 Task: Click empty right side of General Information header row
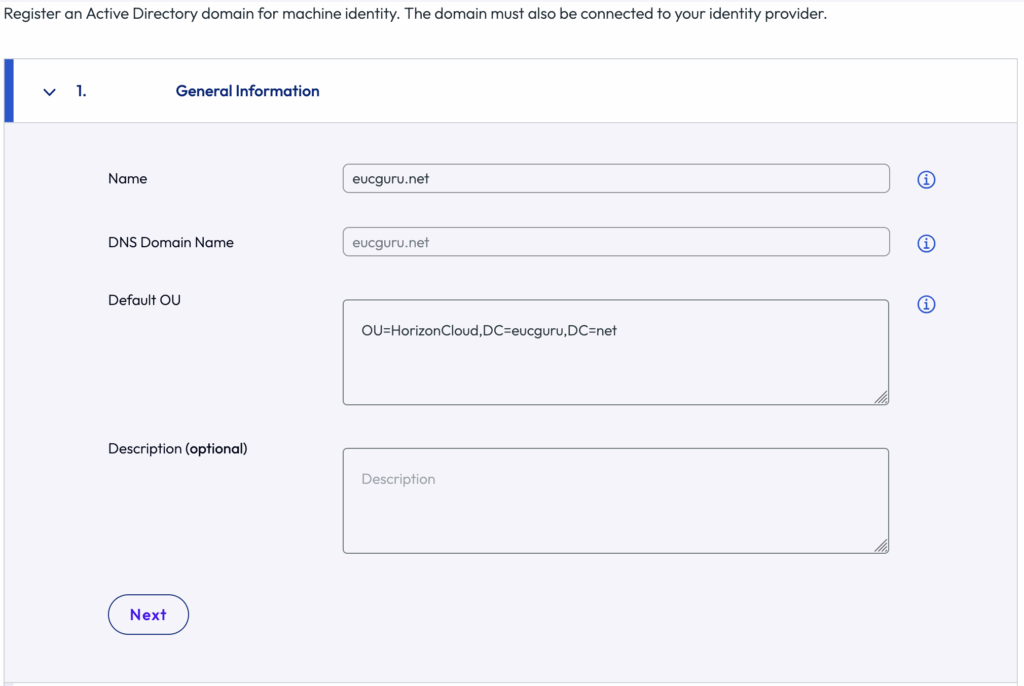point(700,91)
